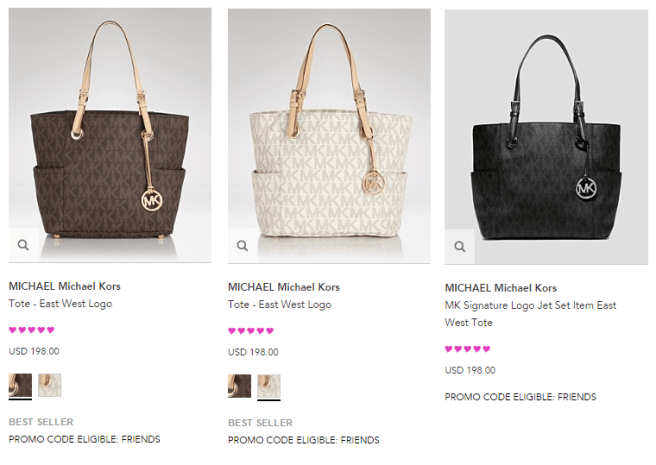
Task: Select cream color swatch under first tote
Action: tap(50, 385)
